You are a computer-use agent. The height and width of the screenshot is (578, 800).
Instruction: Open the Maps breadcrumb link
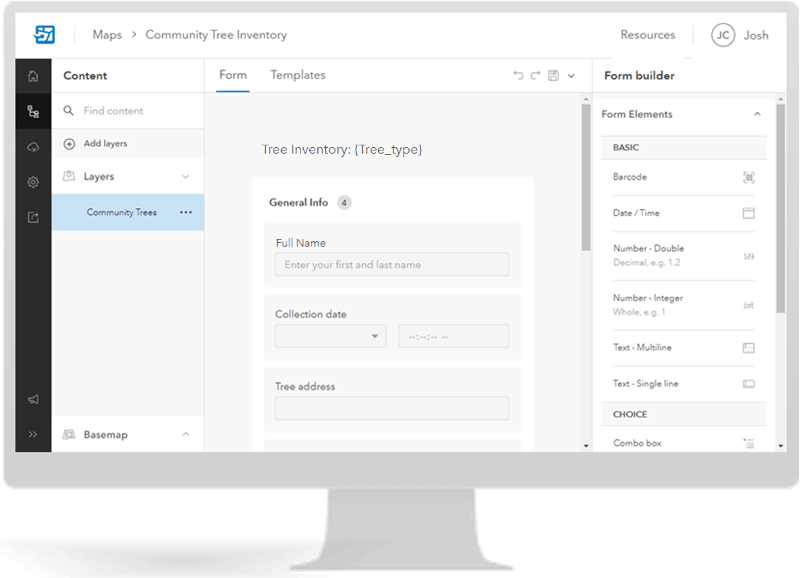[x=109, y=35]
